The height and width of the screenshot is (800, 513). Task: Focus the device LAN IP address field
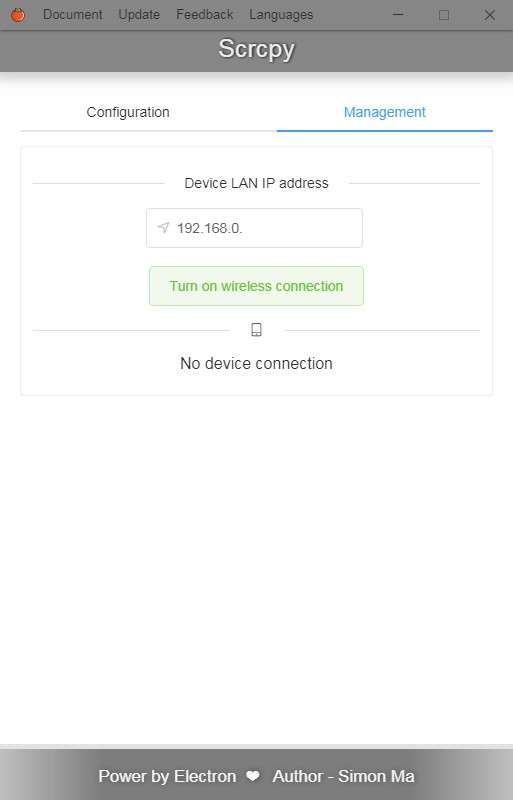pyautogui.click(x=254, y=228)
